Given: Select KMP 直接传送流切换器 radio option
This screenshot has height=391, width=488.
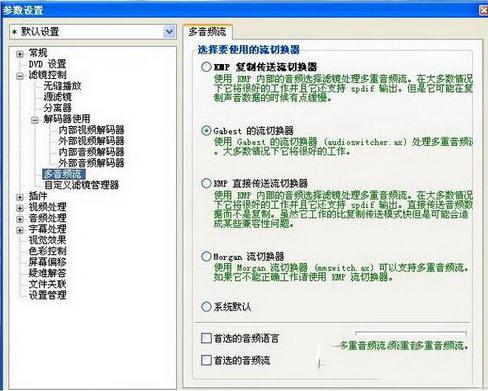Looking at the screenshot, I should point(206,183).
